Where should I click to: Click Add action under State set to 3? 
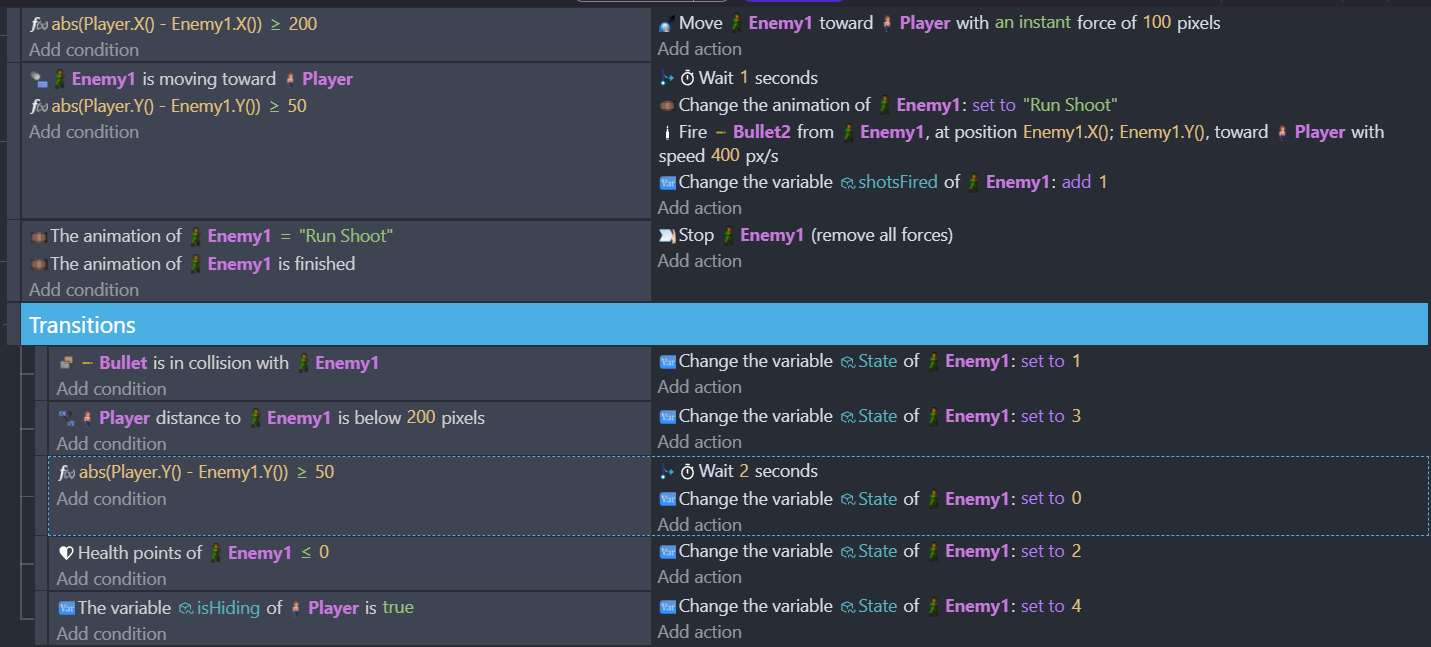point(699,442)
